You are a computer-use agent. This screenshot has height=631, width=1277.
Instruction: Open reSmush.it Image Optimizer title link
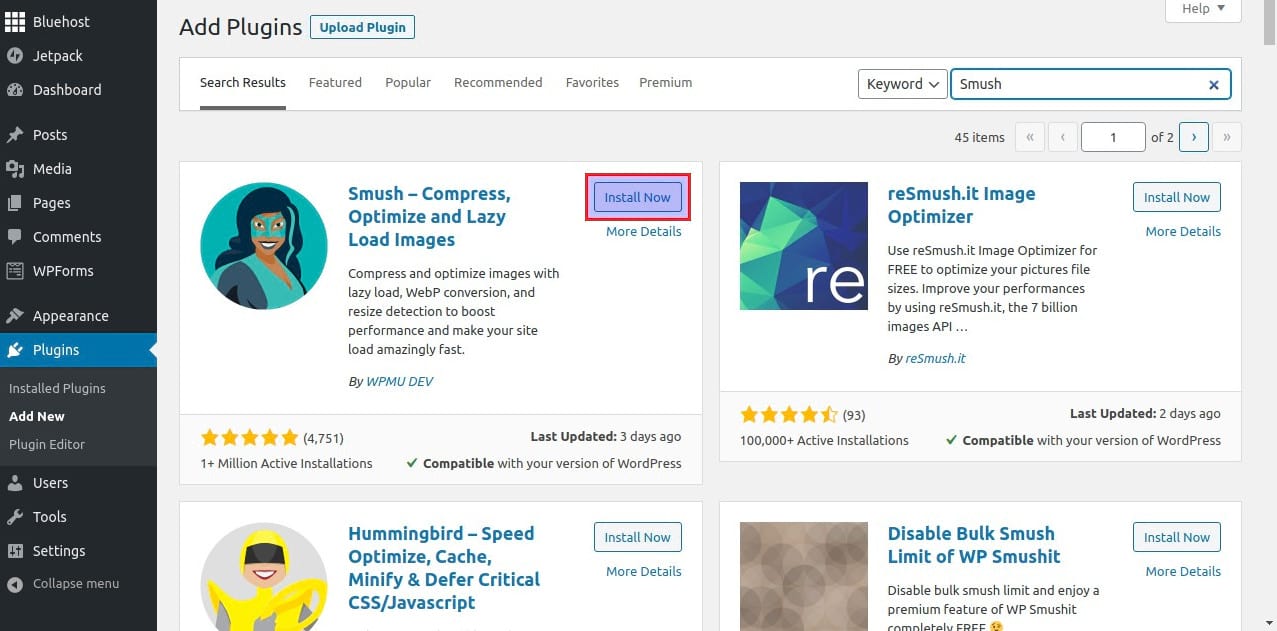[x=961, y=205]
